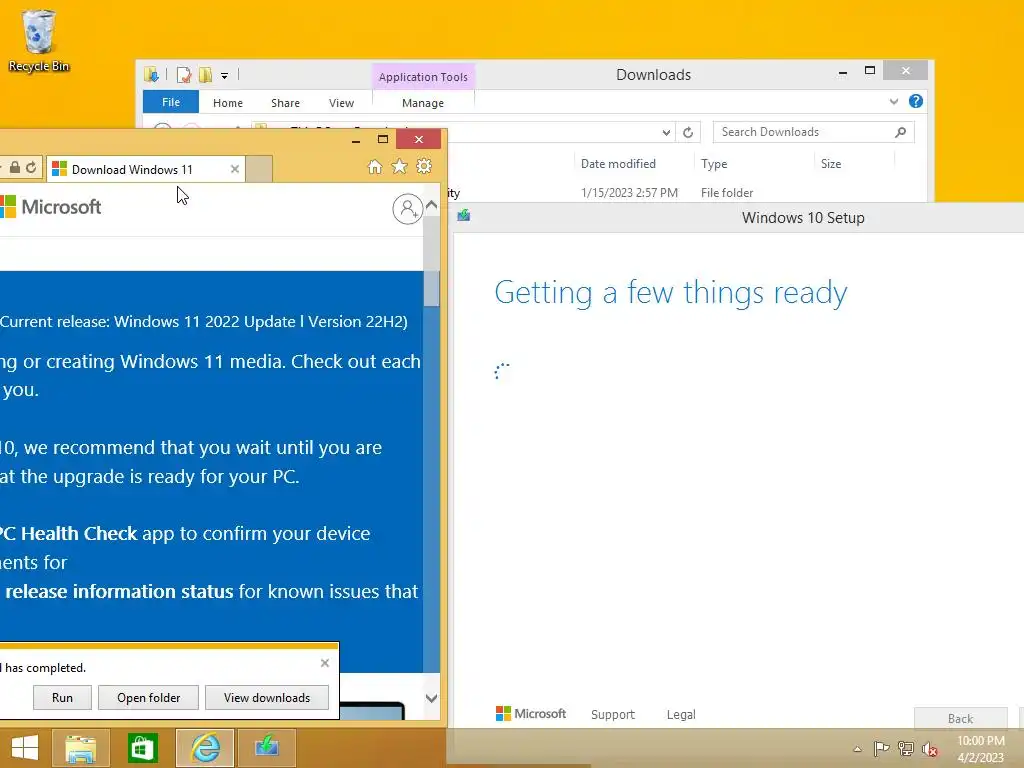The image size is (1024, 768).
Task: Click Run in the download bar
Action: [x=63, y=697]
